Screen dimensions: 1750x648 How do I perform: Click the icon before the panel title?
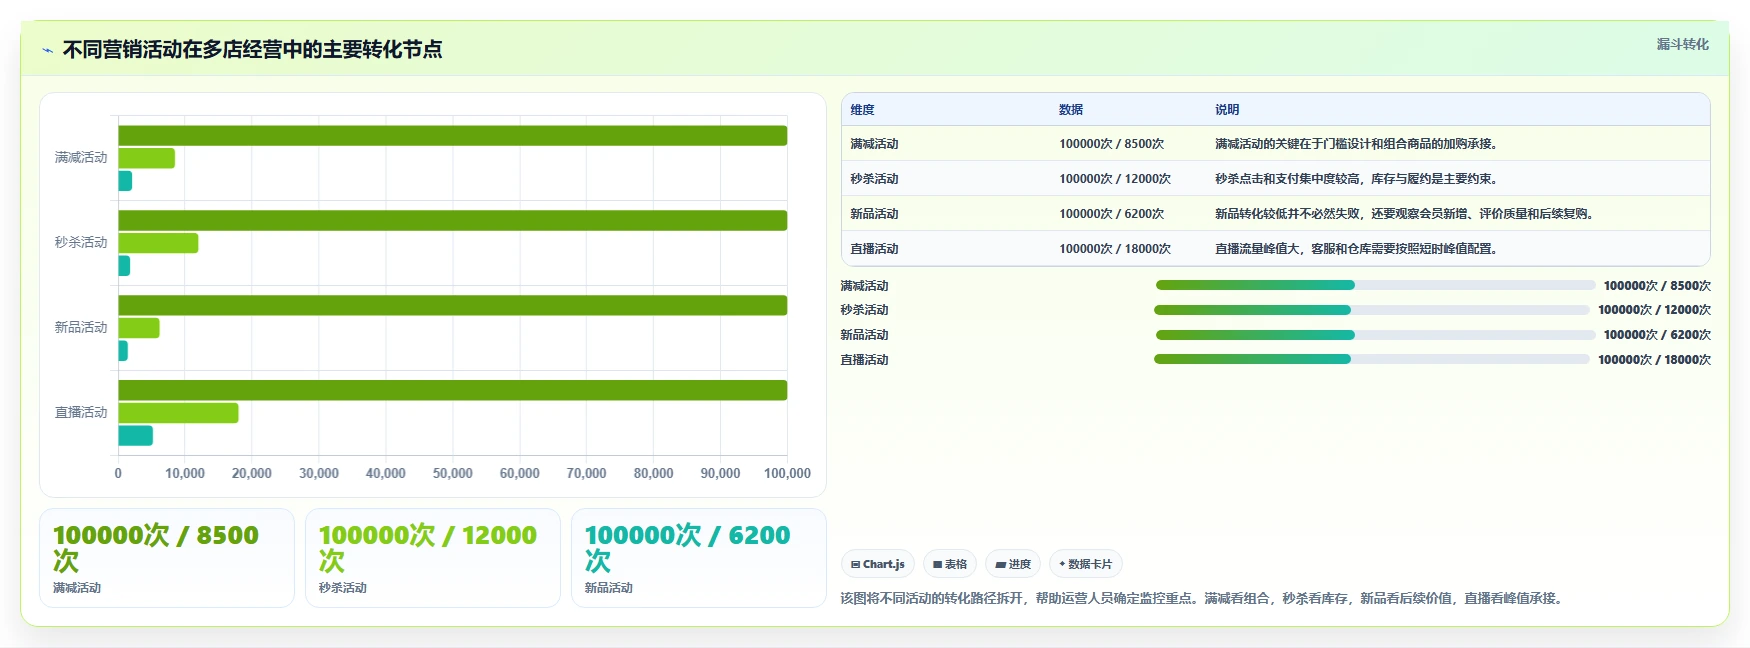tap(47, 50)
